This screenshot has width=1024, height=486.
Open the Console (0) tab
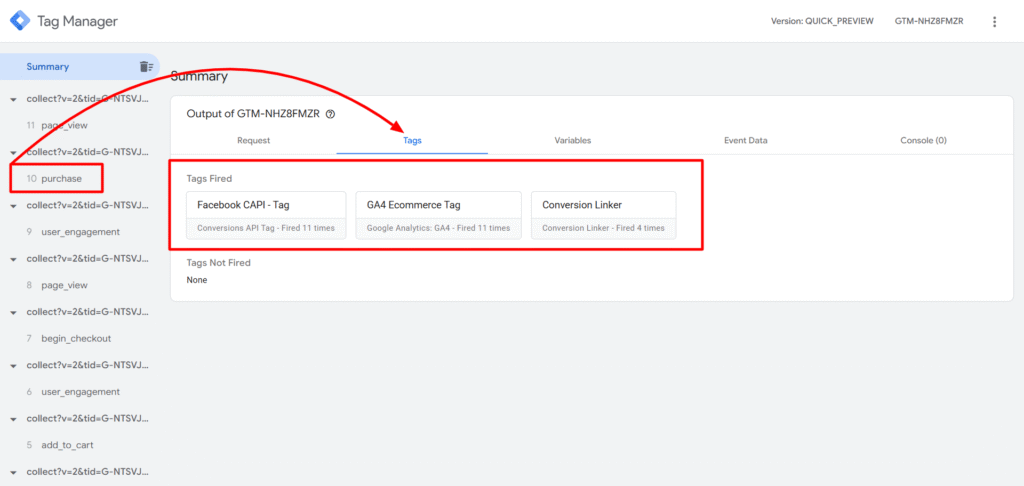923,141
